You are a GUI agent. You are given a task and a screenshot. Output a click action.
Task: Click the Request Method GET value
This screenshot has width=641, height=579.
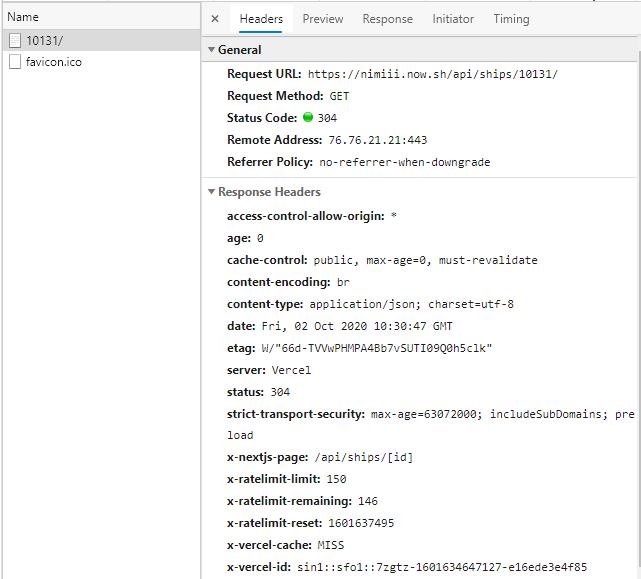339,96
